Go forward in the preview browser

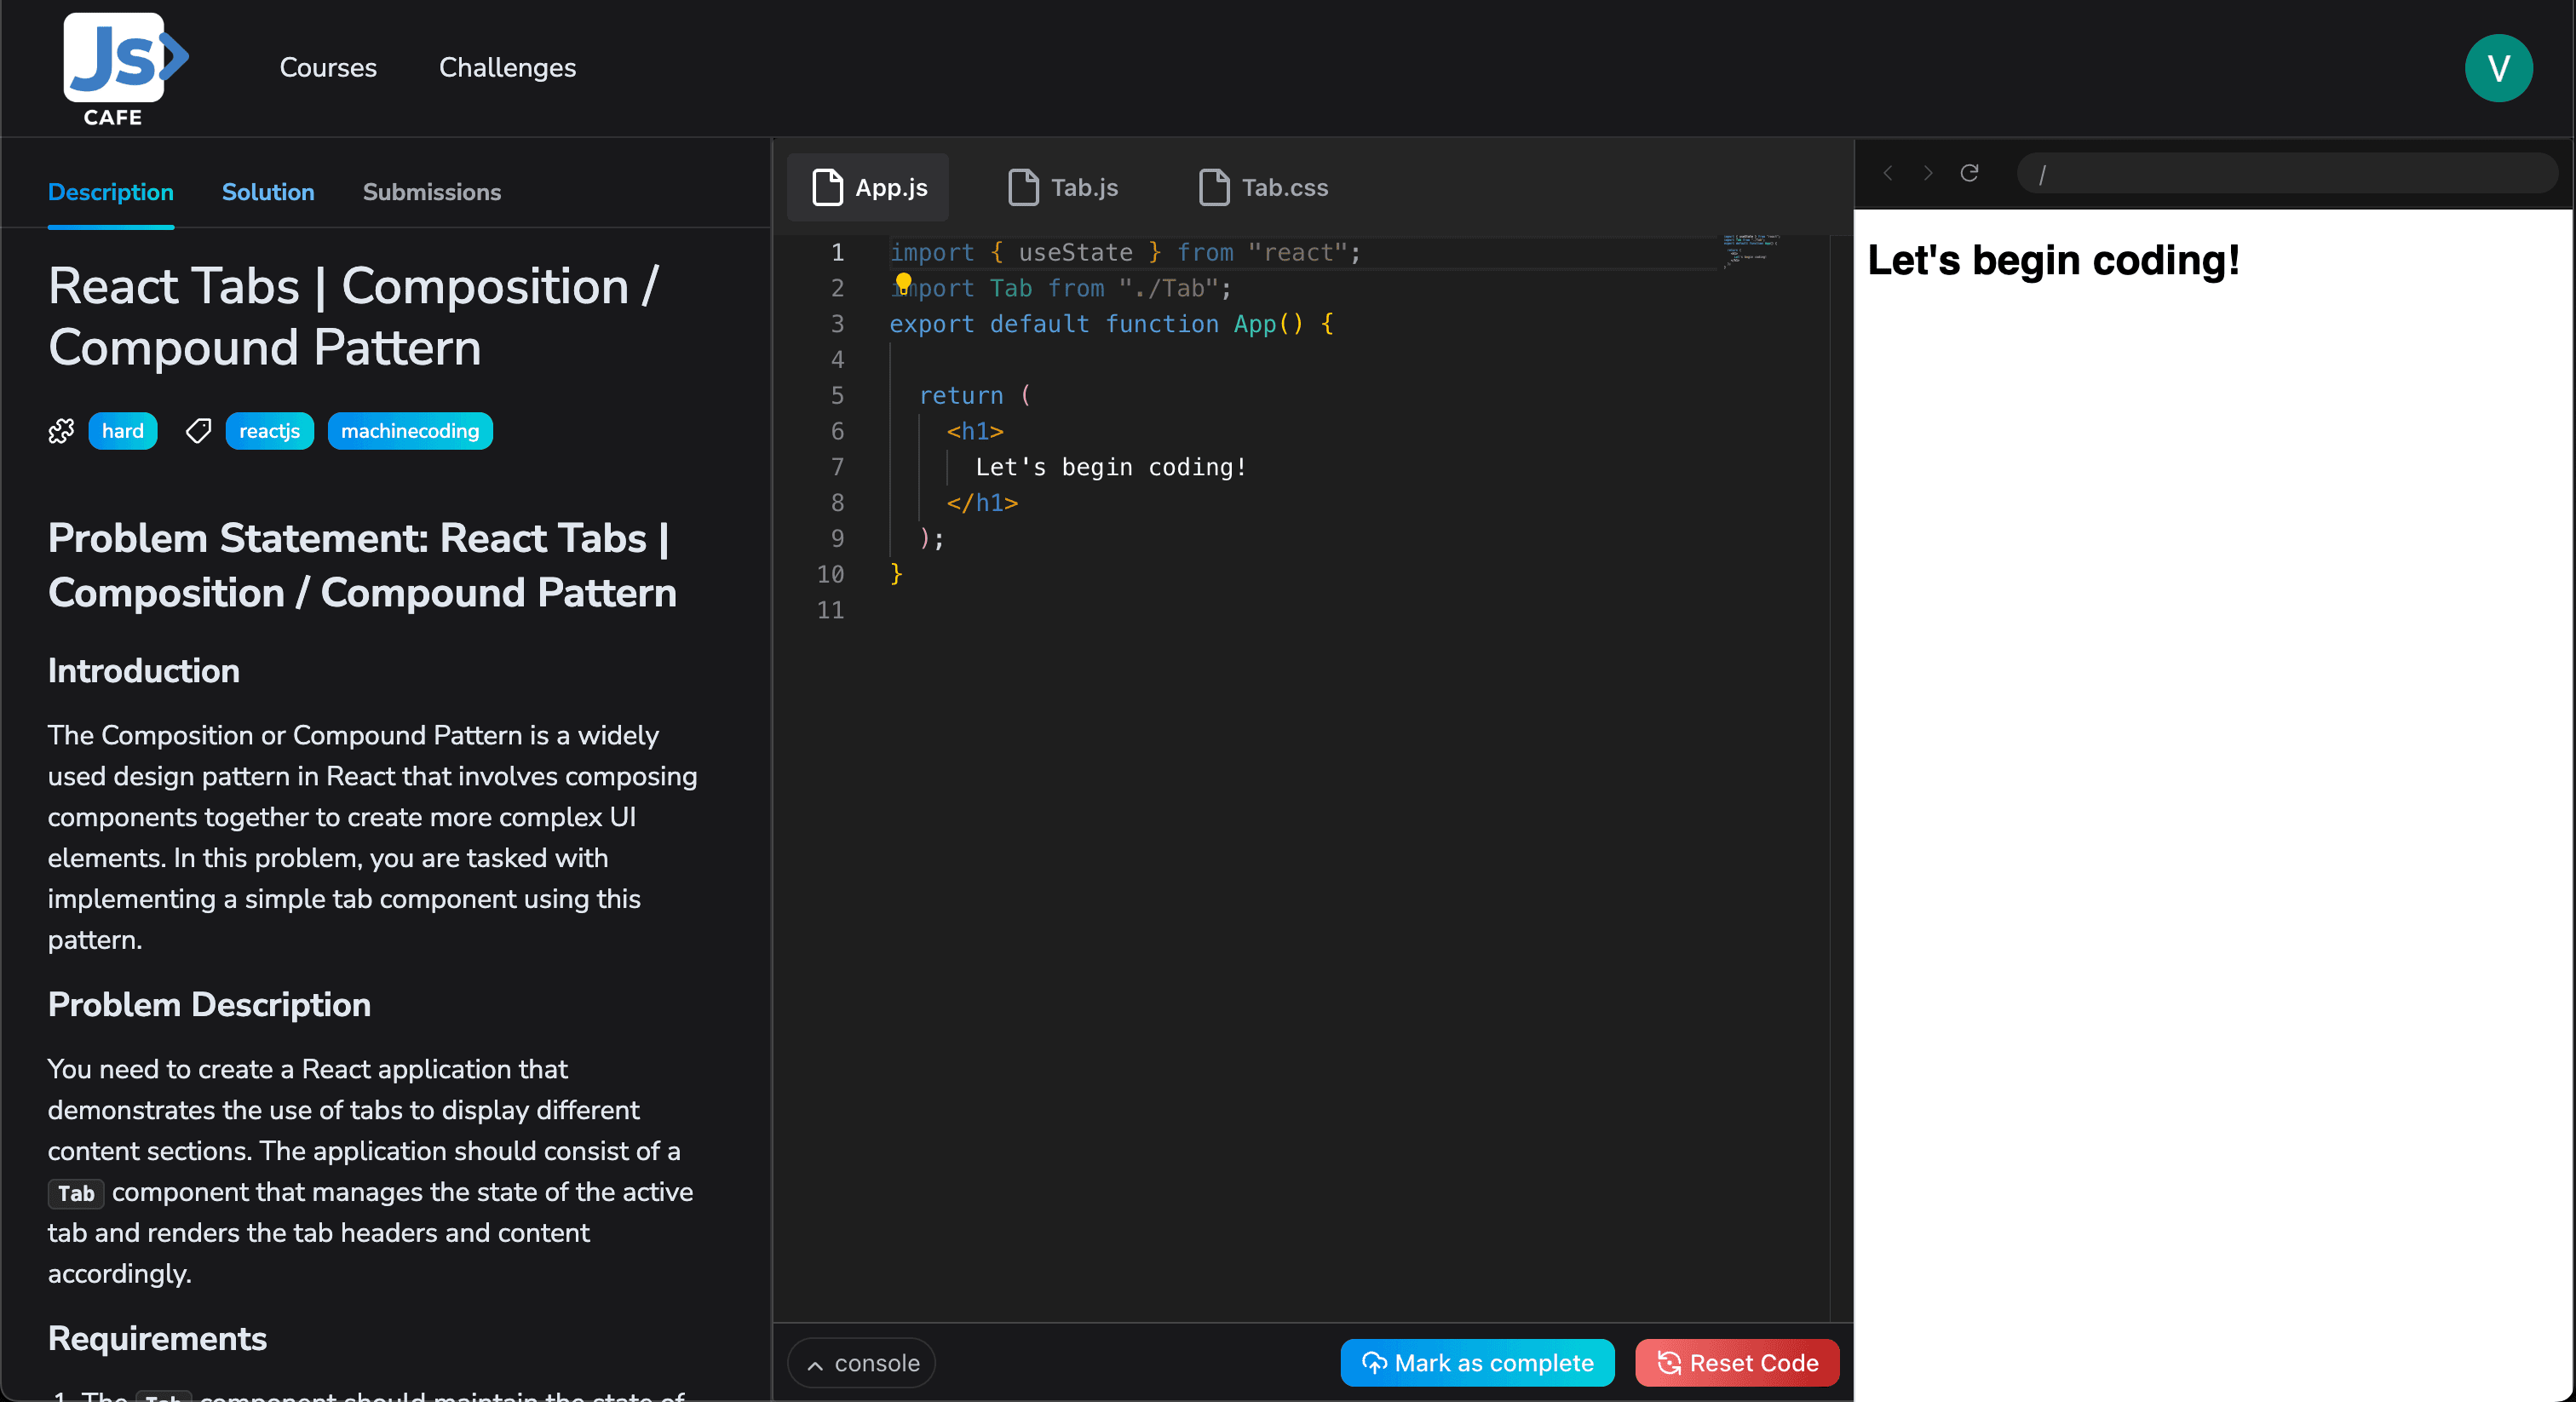pyautogui.click(x=1928, y=173)
